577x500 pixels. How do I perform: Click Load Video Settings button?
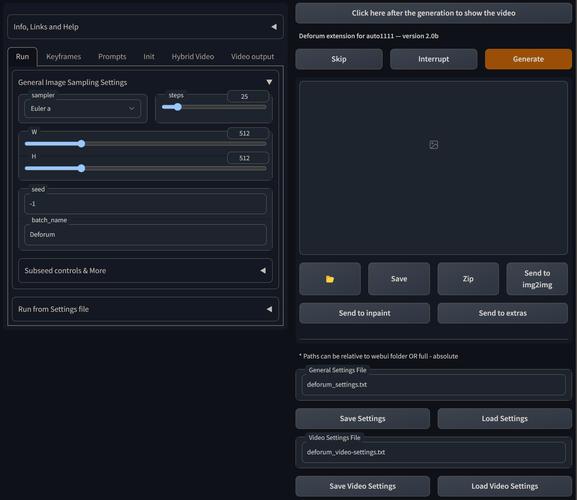tap(505, 486)
